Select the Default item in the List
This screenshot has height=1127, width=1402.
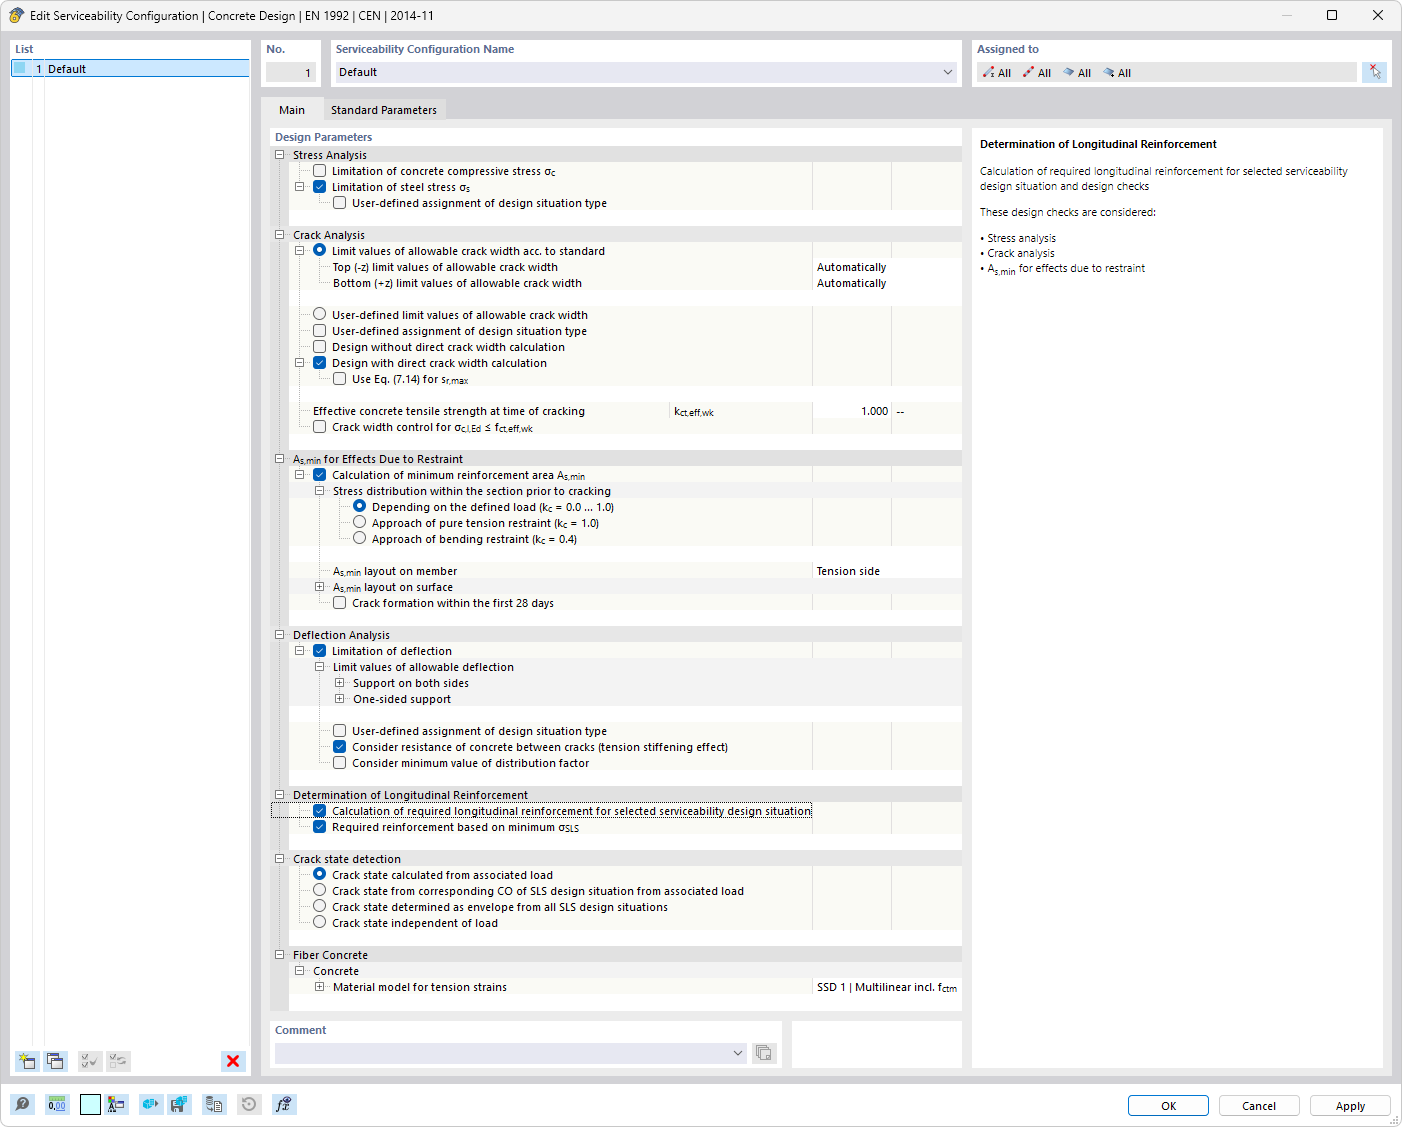66,68
